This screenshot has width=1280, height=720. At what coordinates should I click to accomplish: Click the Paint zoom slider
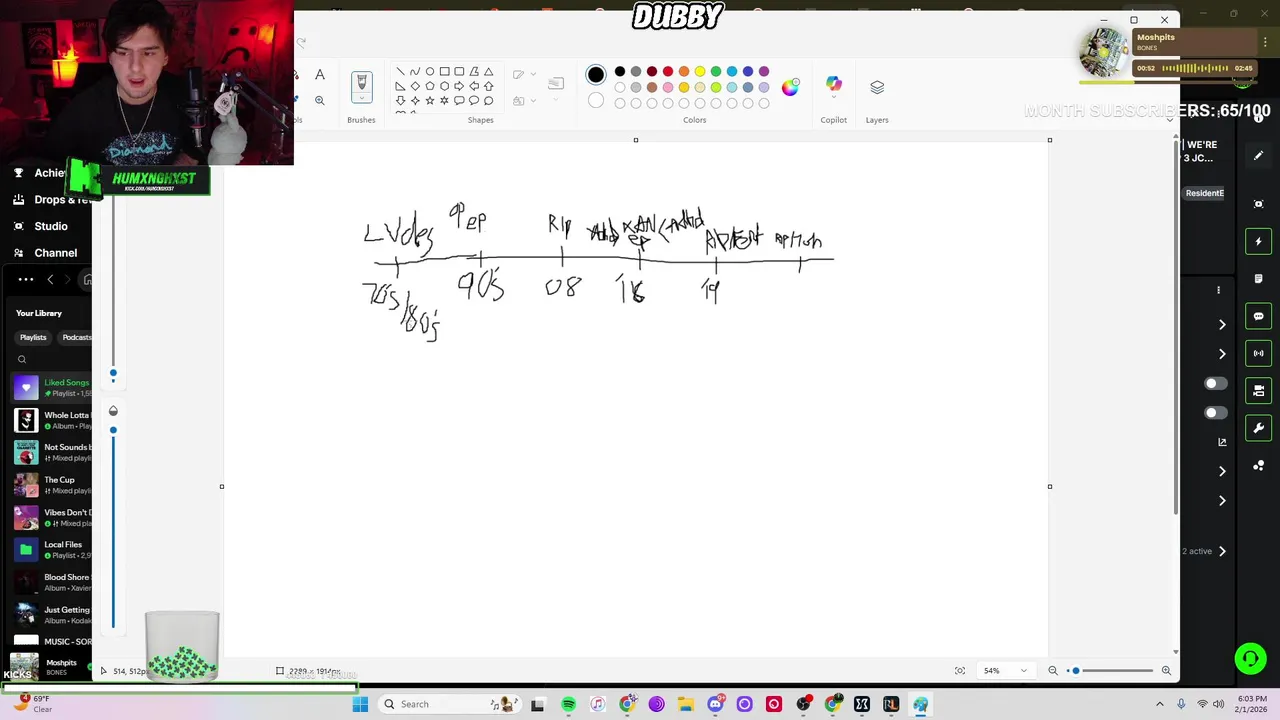point(1110,670)
